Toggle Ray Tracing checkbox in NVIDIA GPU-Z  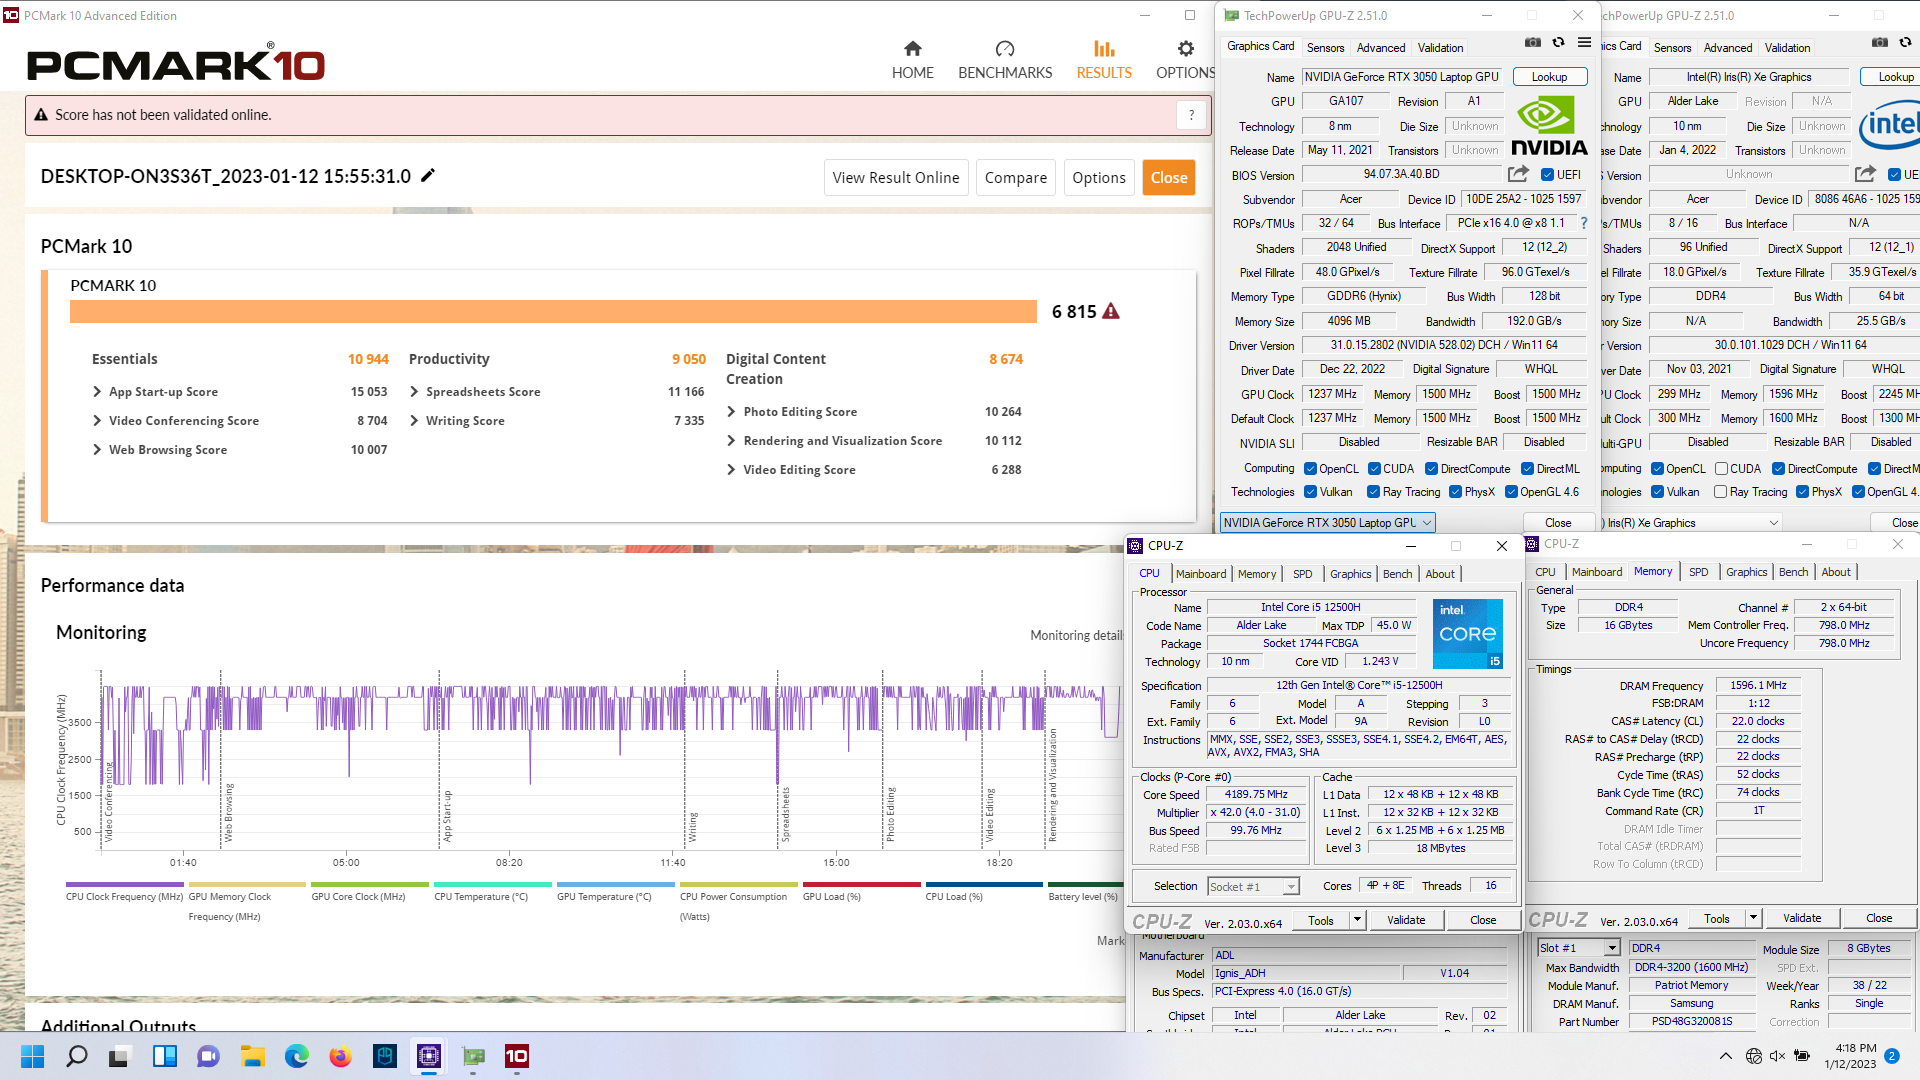tap(1374, 492)
